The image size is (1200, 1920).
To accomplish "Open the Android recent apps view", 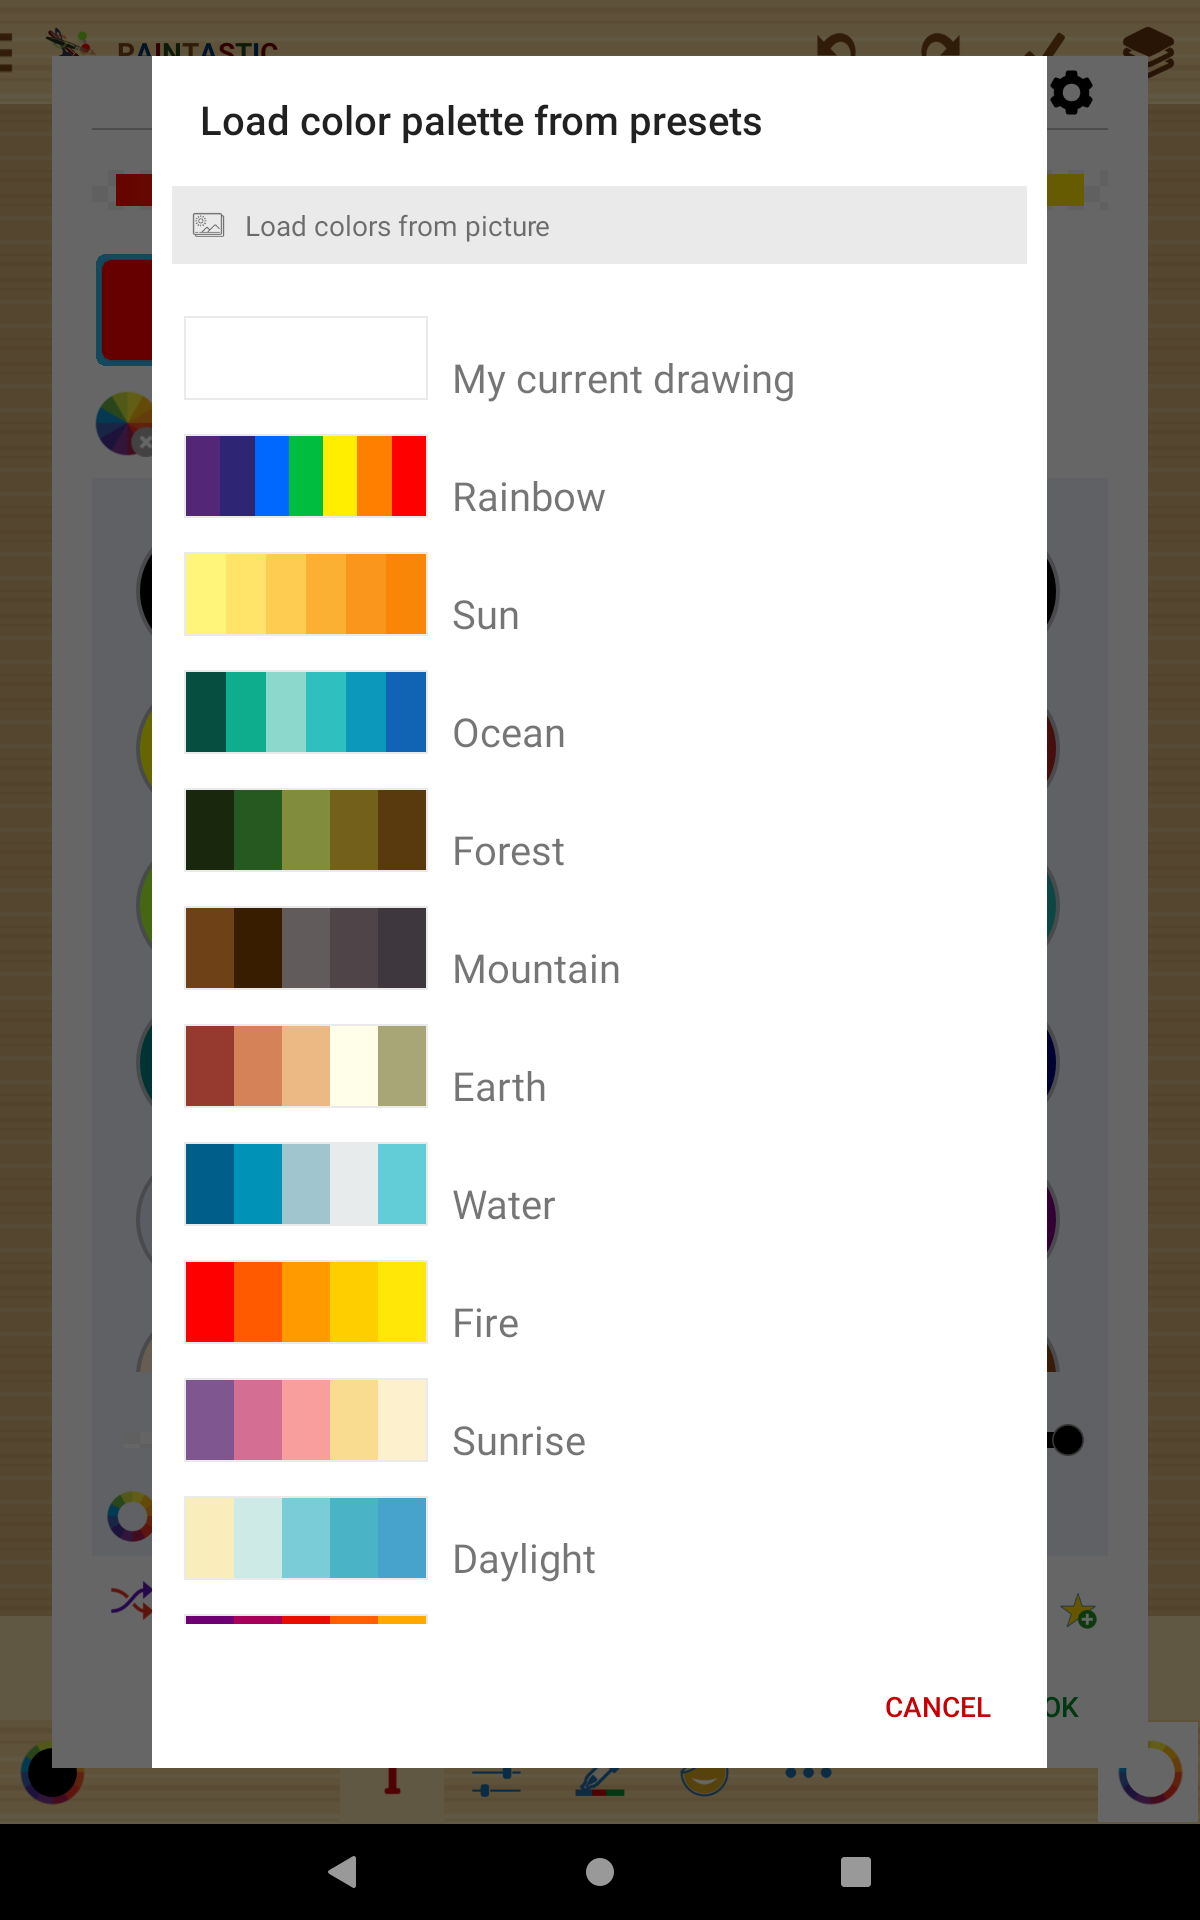I will point(855,1871).
